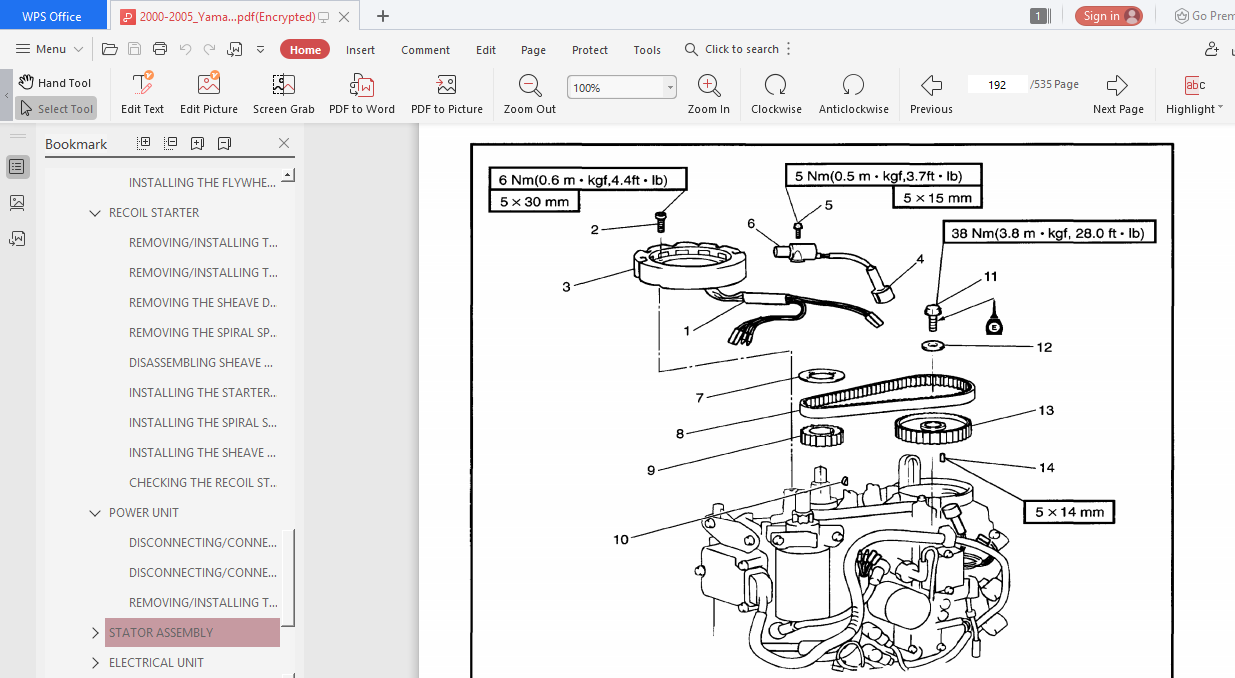Expand the quick access toolbar dropdown
The height and width of the screenshot is (678, 1235).
tap(261, 49)
